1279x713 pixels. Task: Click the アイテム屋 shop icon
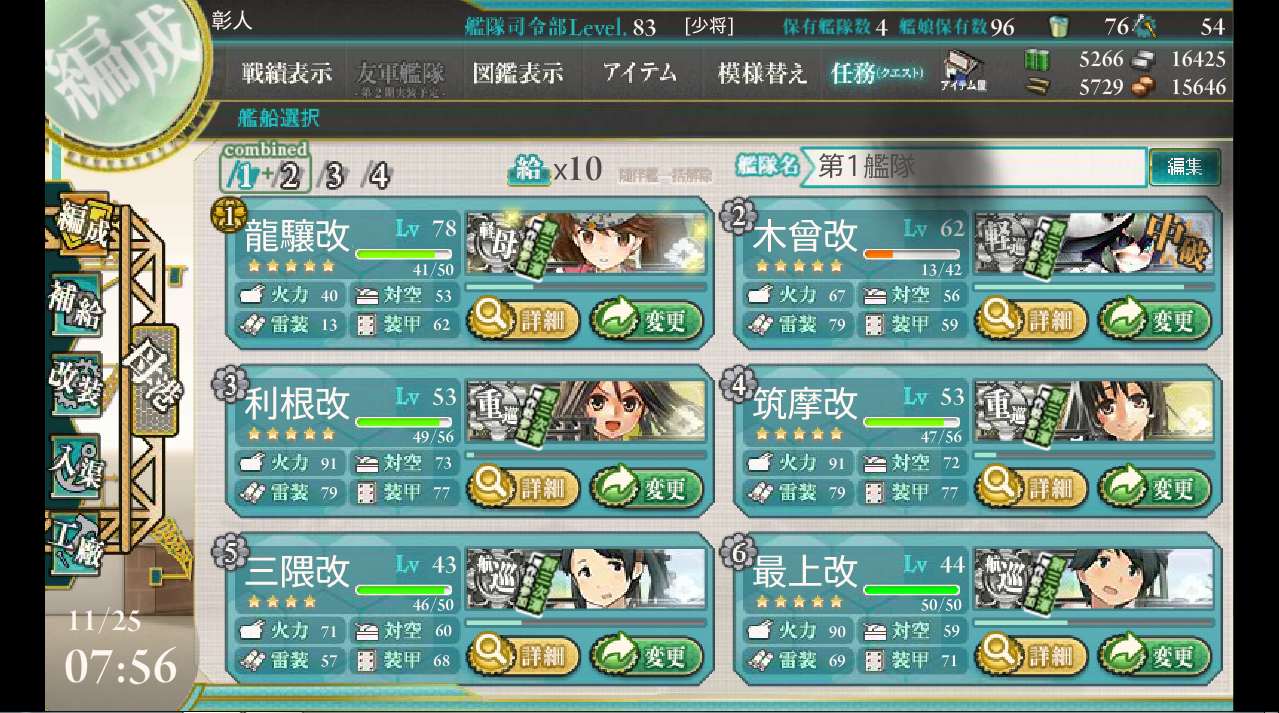pyautogui.click(x=964, y=70)
